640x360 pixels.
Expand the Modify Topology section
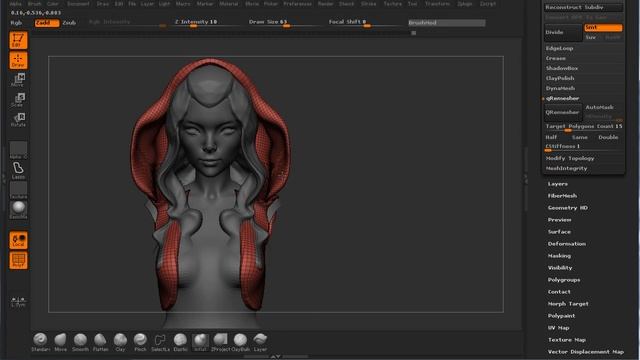570,158
